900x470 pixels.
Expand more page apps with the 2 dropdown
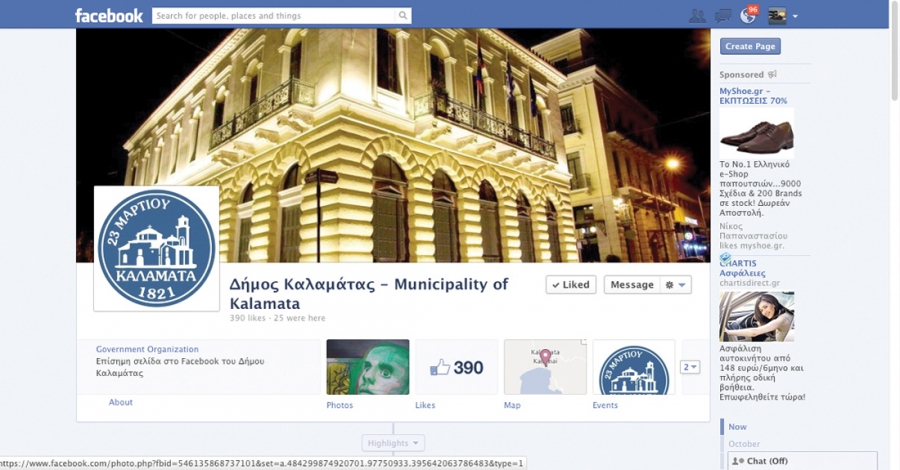pos(690,367)
